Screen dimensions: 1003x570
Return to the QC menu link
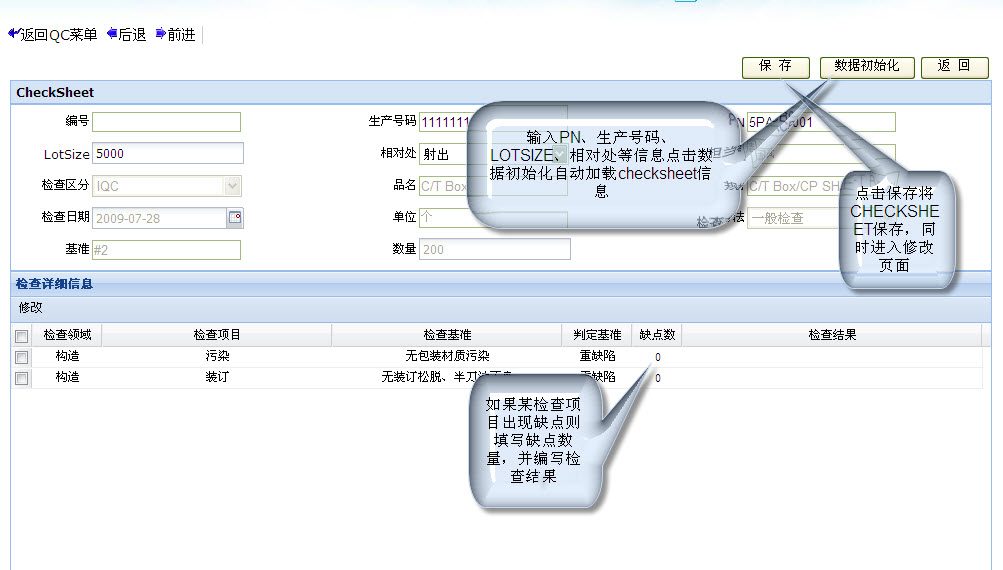(x=58, y=35)
